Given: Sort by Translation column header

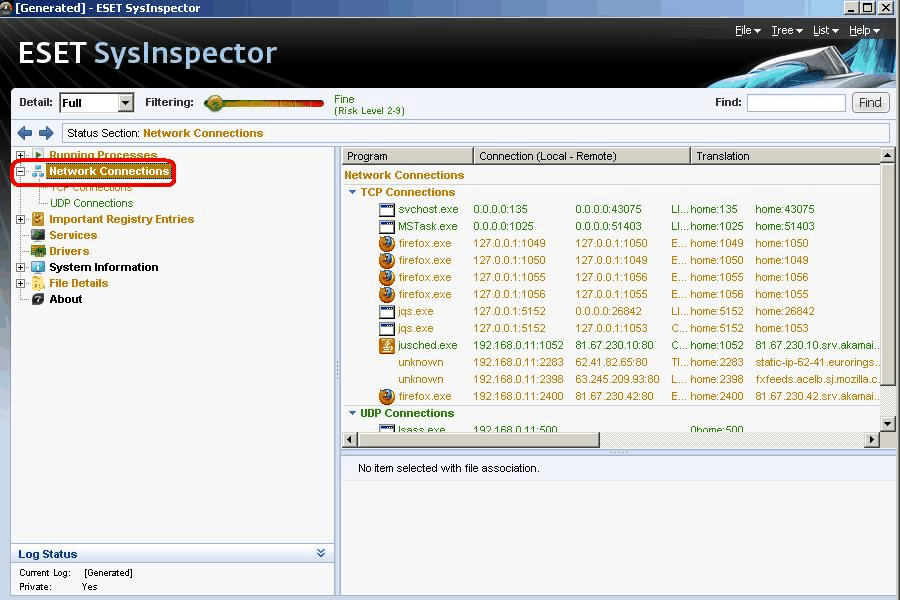Looking at the screenshot, I should (x=785, y=156).
